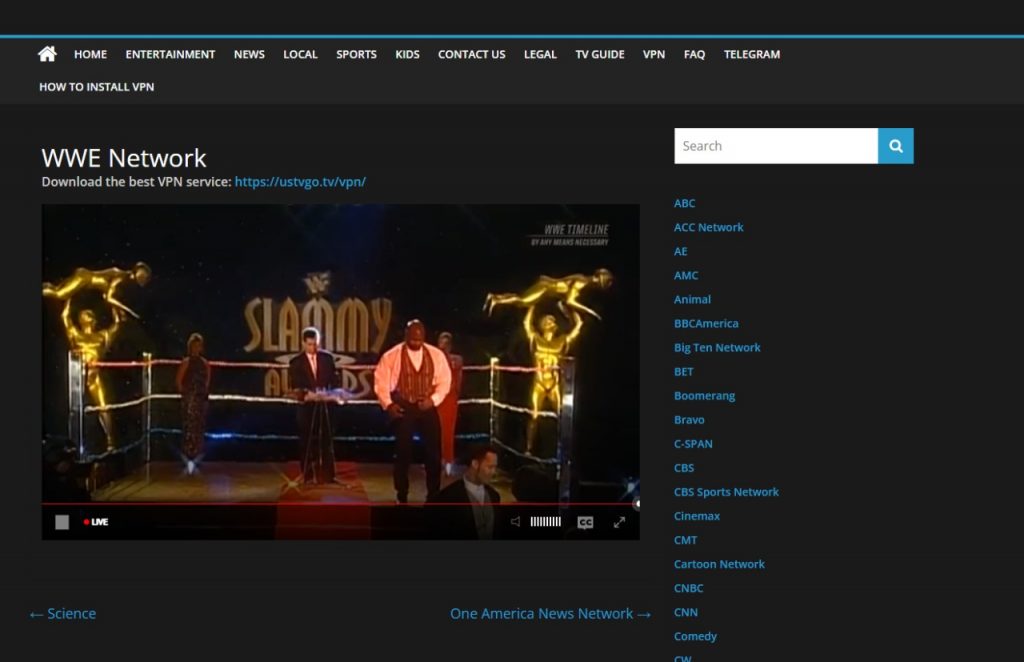
Task: Select the ACC Network channel link
Action: [x=709, y=227]
